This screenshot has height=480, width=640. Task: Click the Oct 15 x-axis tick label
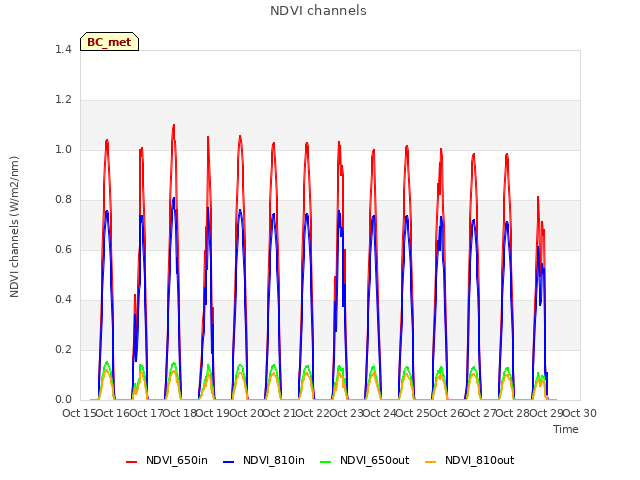(x=80, y=413)
